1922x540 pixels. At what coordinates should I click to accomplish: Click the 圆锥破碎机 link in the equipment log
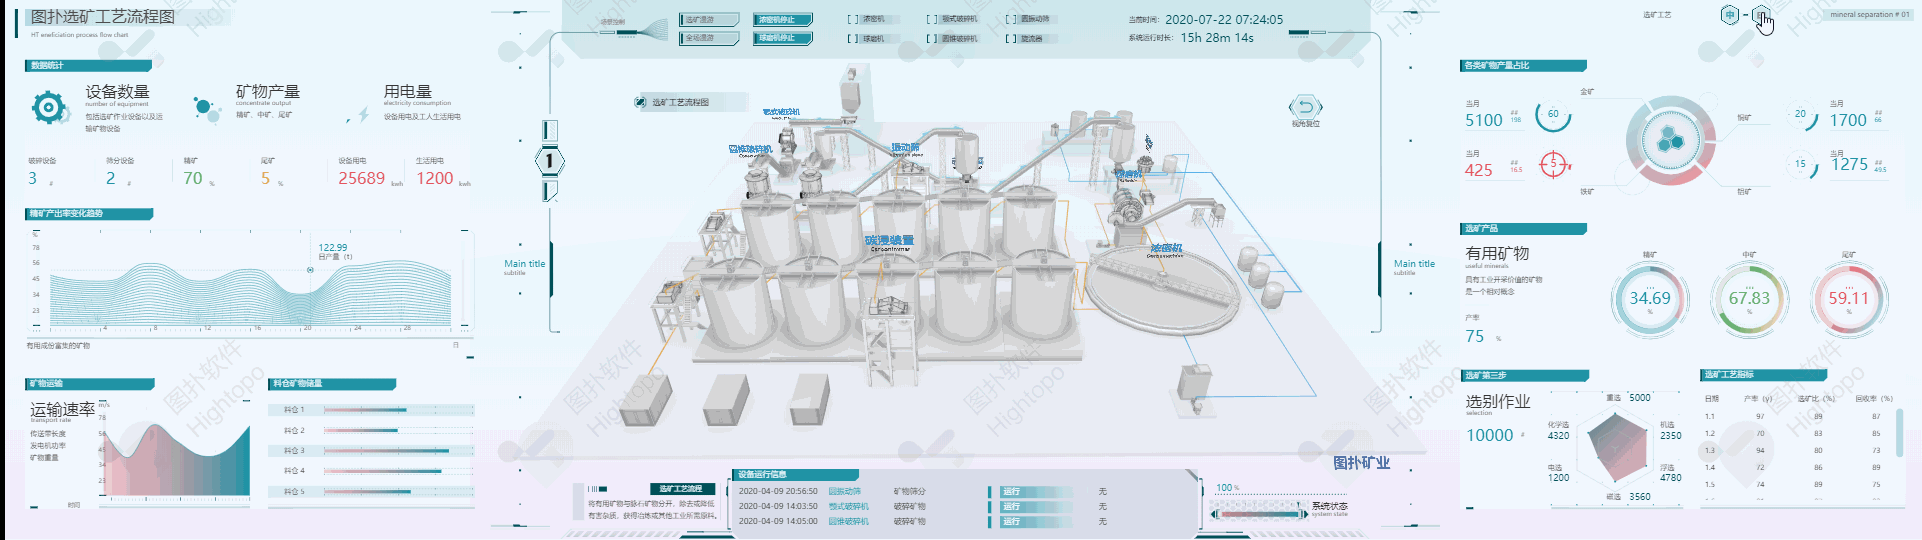(x=848, y=521)
